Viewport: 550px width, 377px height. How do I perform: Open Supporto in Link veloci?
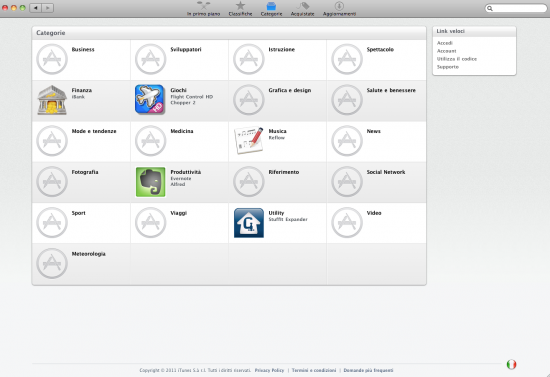click(x=448, y=67)
